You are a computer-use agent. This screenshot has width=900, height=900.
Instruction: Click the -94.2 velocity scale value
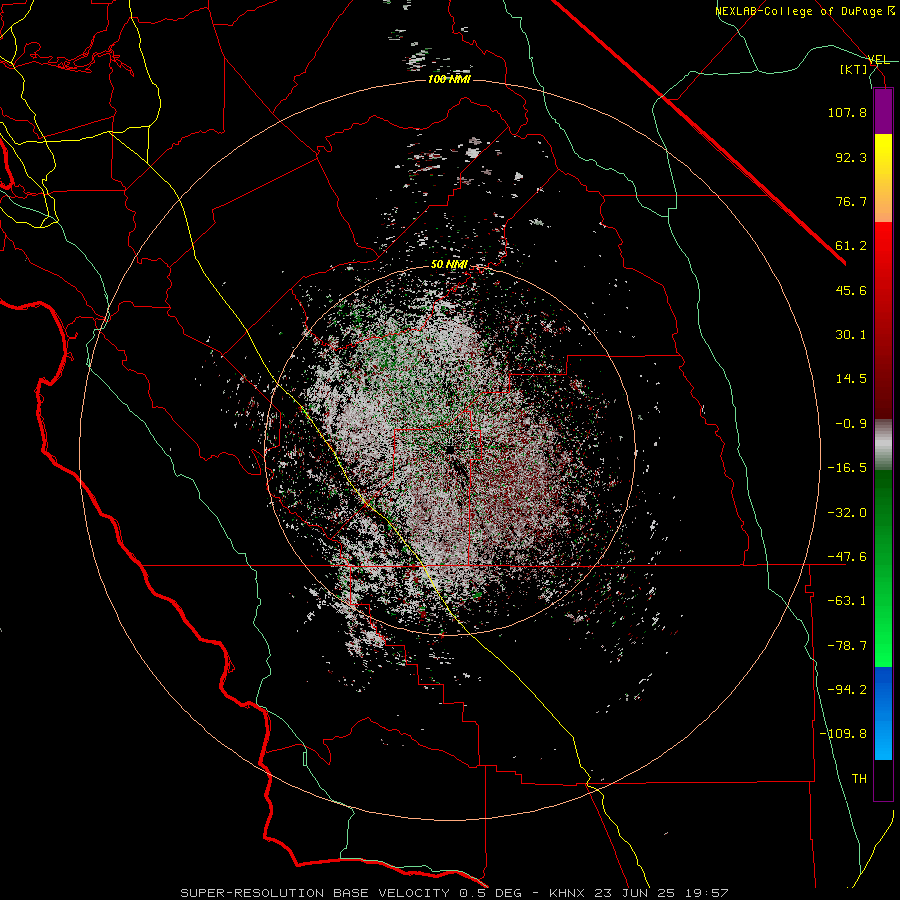click(x=847, y=690)
